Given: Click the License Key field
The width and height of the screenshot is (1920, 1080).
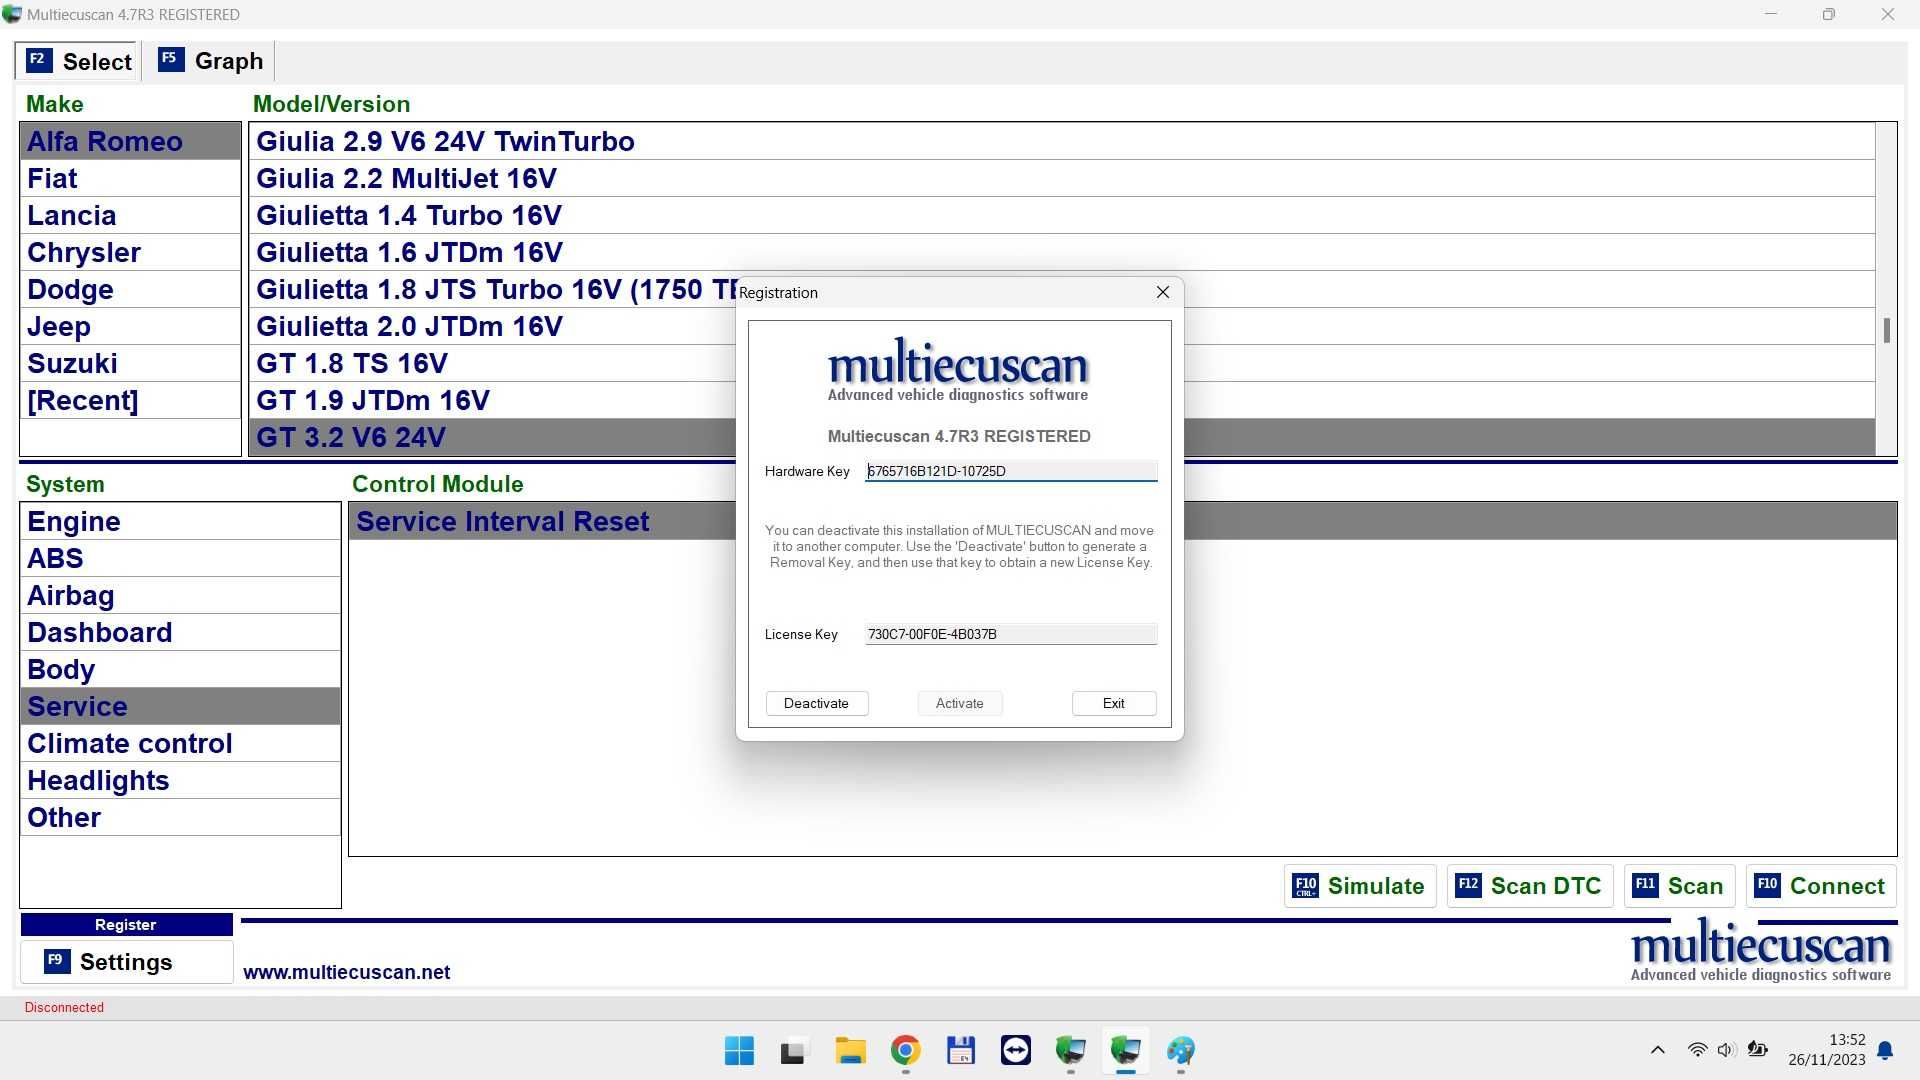Looking at the screenshot, I should click(x=1011, y=634).
